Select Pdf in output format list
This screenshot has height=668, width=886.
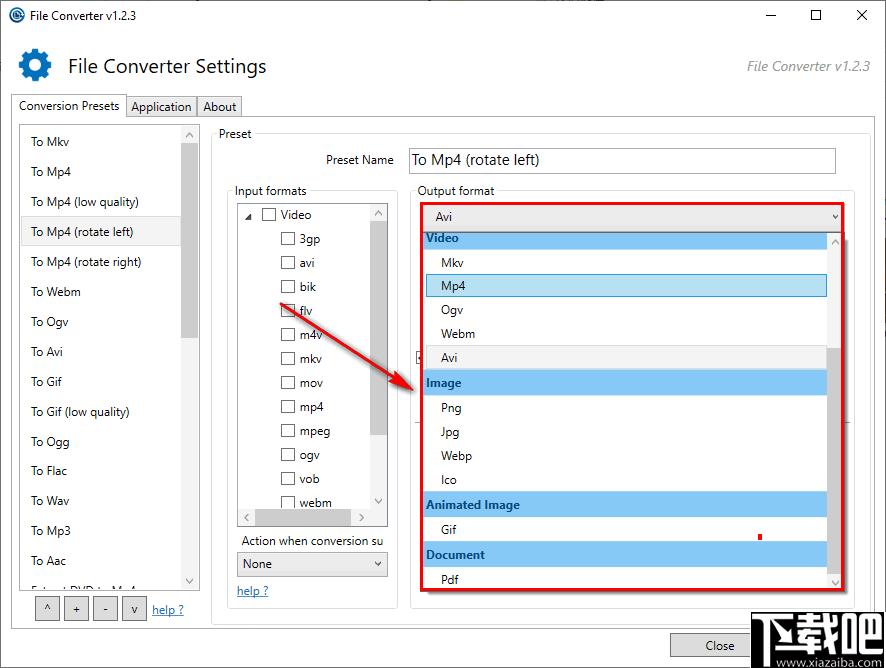pos(626,579)
